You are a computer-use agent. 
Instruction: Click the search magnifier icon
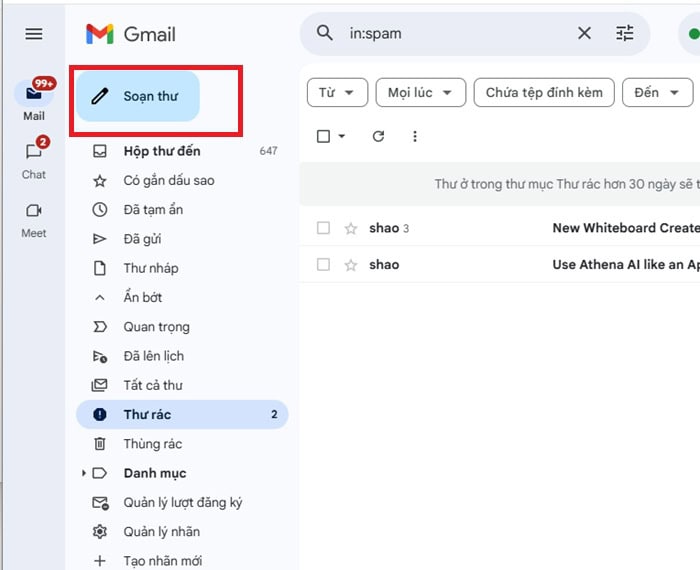point(325,33)
